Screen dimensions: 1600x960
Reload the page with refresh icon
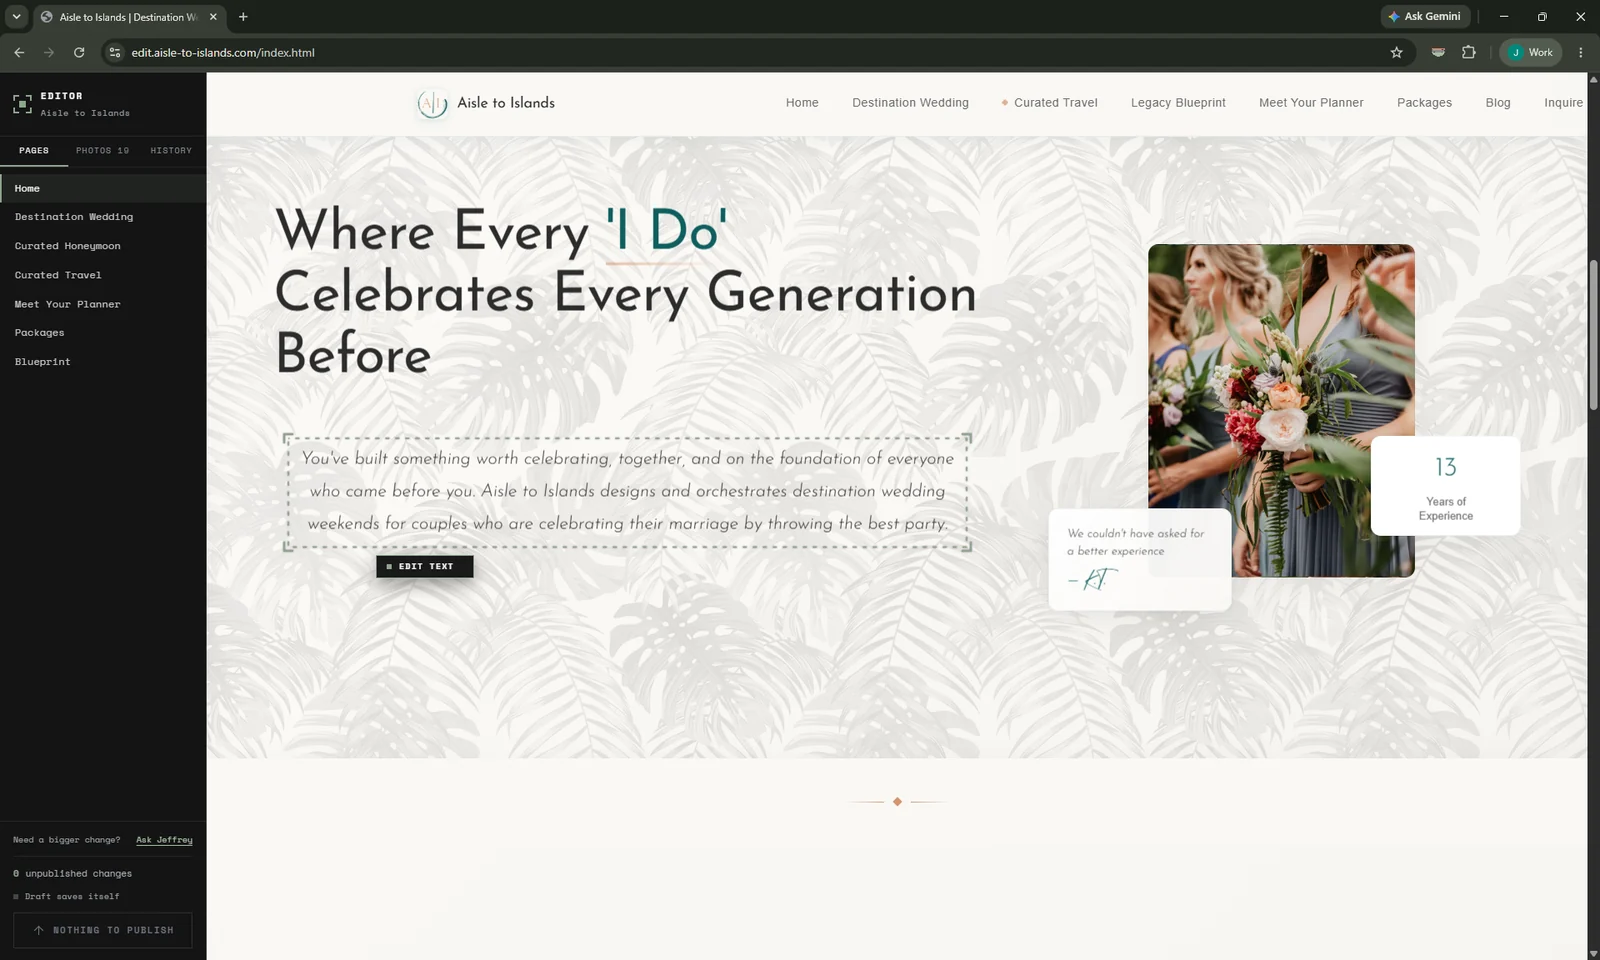[x=79, y=52]
